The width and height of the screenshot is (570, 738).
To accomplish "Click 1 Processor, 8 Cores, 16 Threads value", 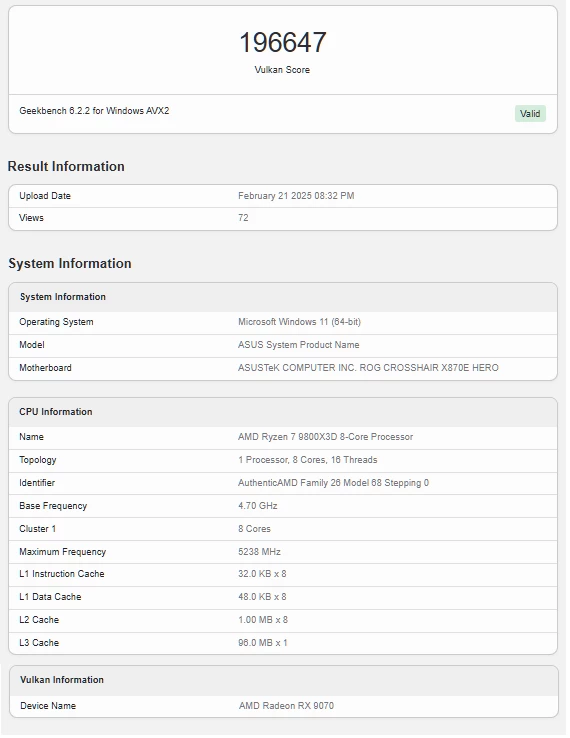I will point(307,460).
